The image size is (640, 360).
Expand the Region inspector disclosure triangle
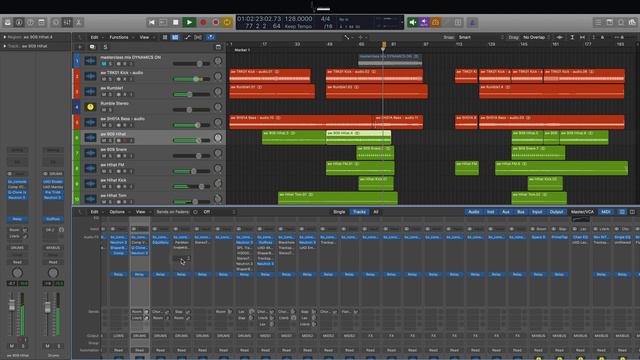pos(4,37)
